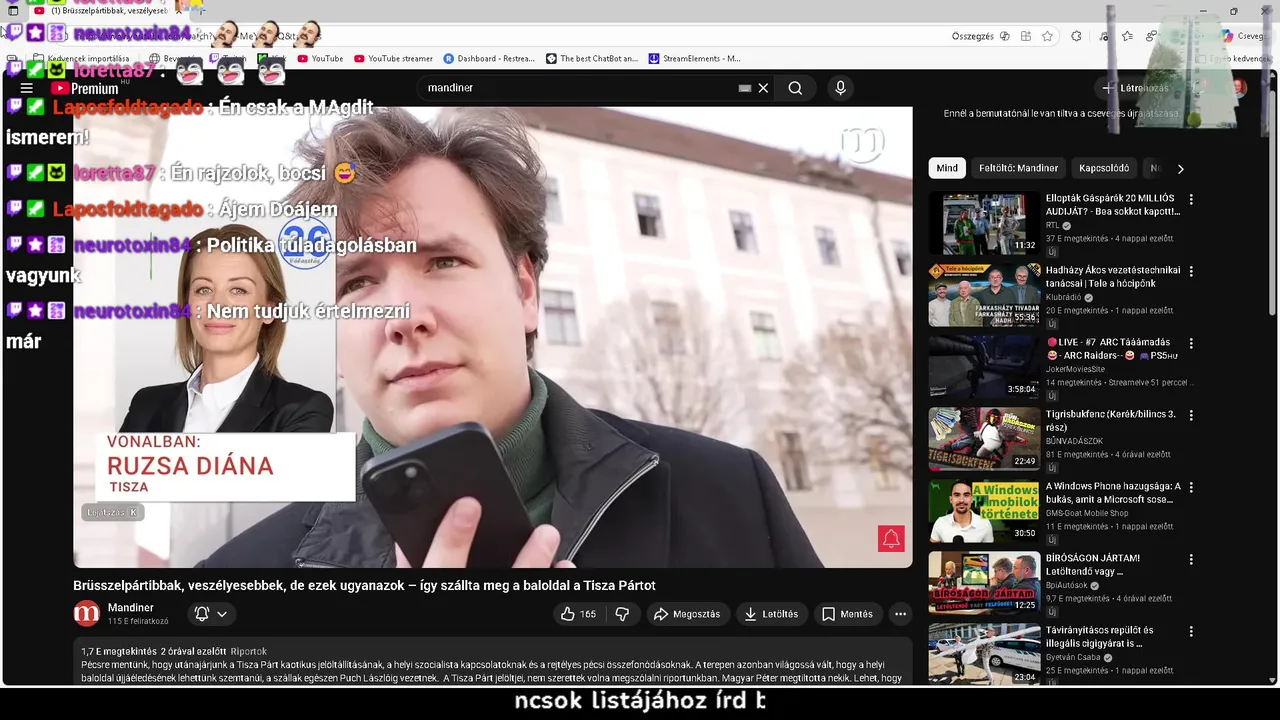Screen dimensions: 1280x720
Task: Open BÍRÓSÁGON JÁRTAM 12:25 thumbnail
Action: pyautogui.click(x=984, y=583)
